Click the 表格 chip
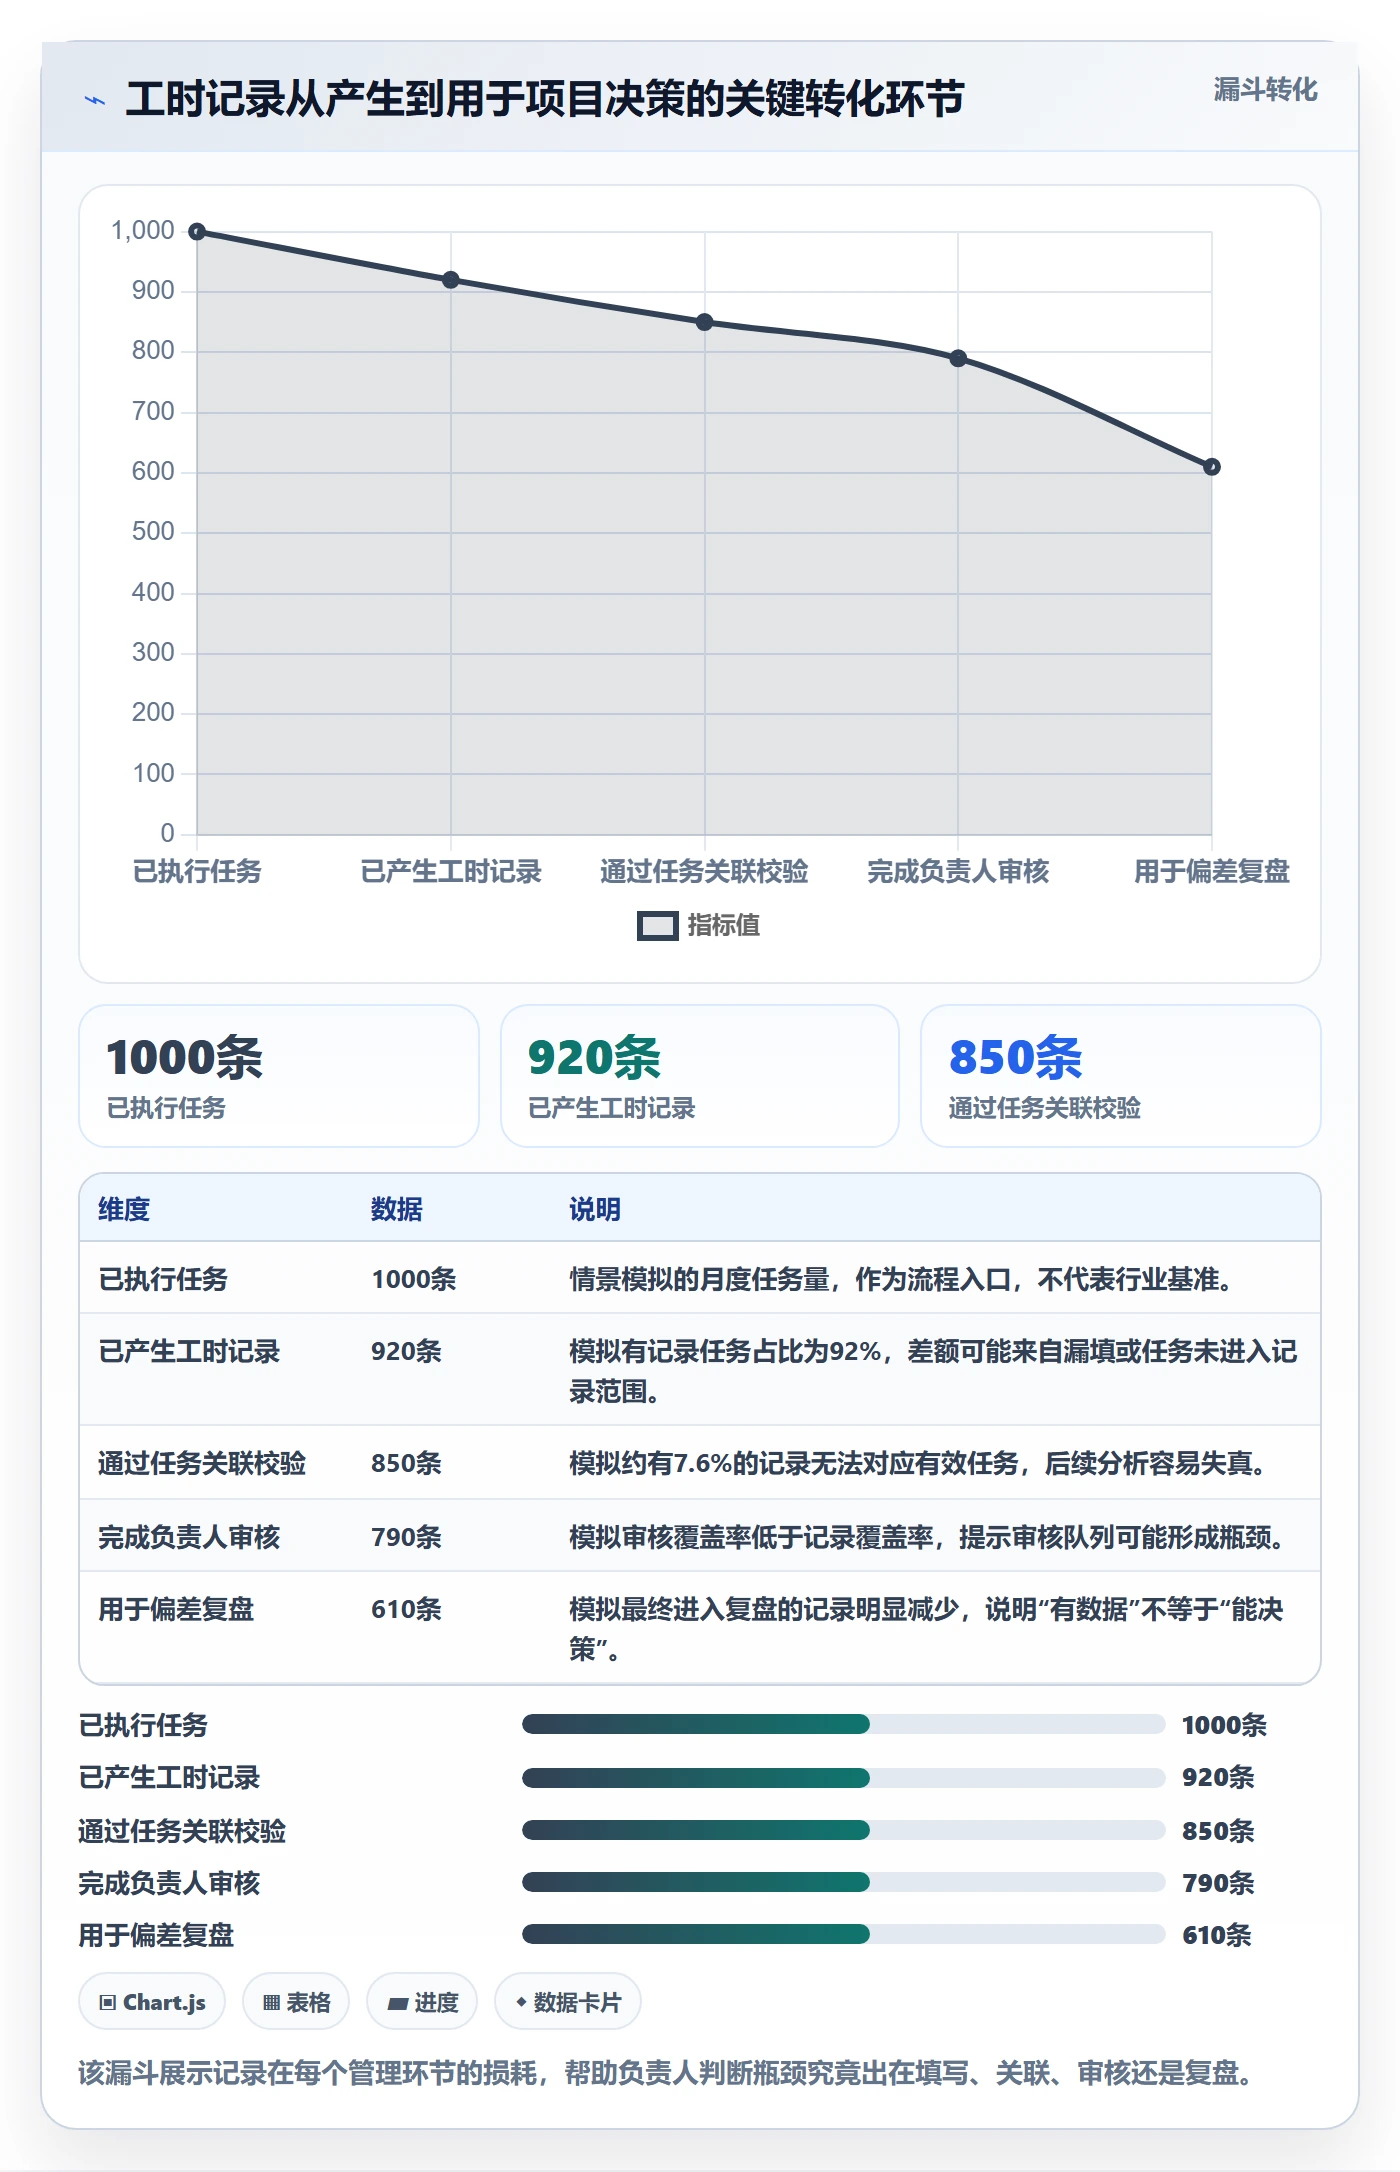The height and width of the screenshot is (2172, 1400). pos(296,2002)
